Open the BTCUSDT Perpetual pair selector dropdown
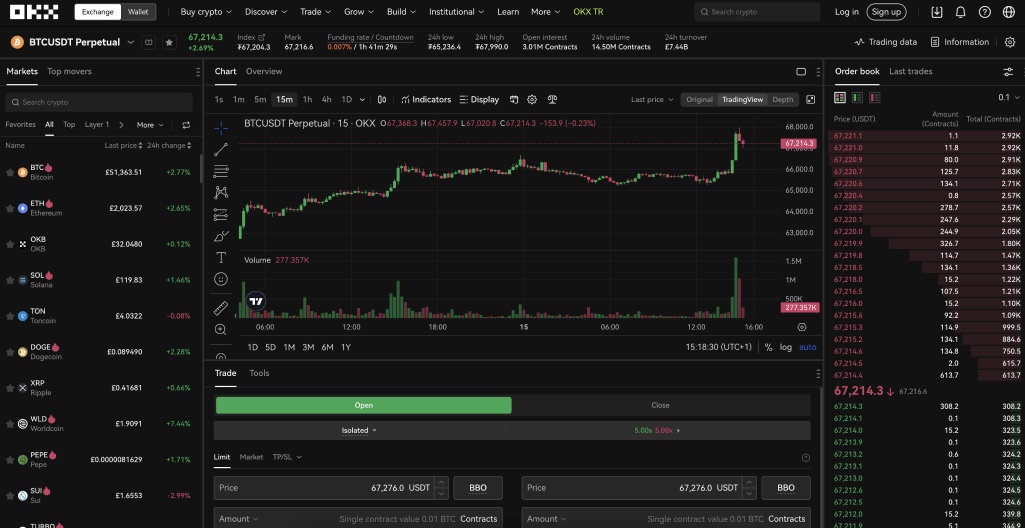Viewport: 1025px width, 528px height. [130, 42]
